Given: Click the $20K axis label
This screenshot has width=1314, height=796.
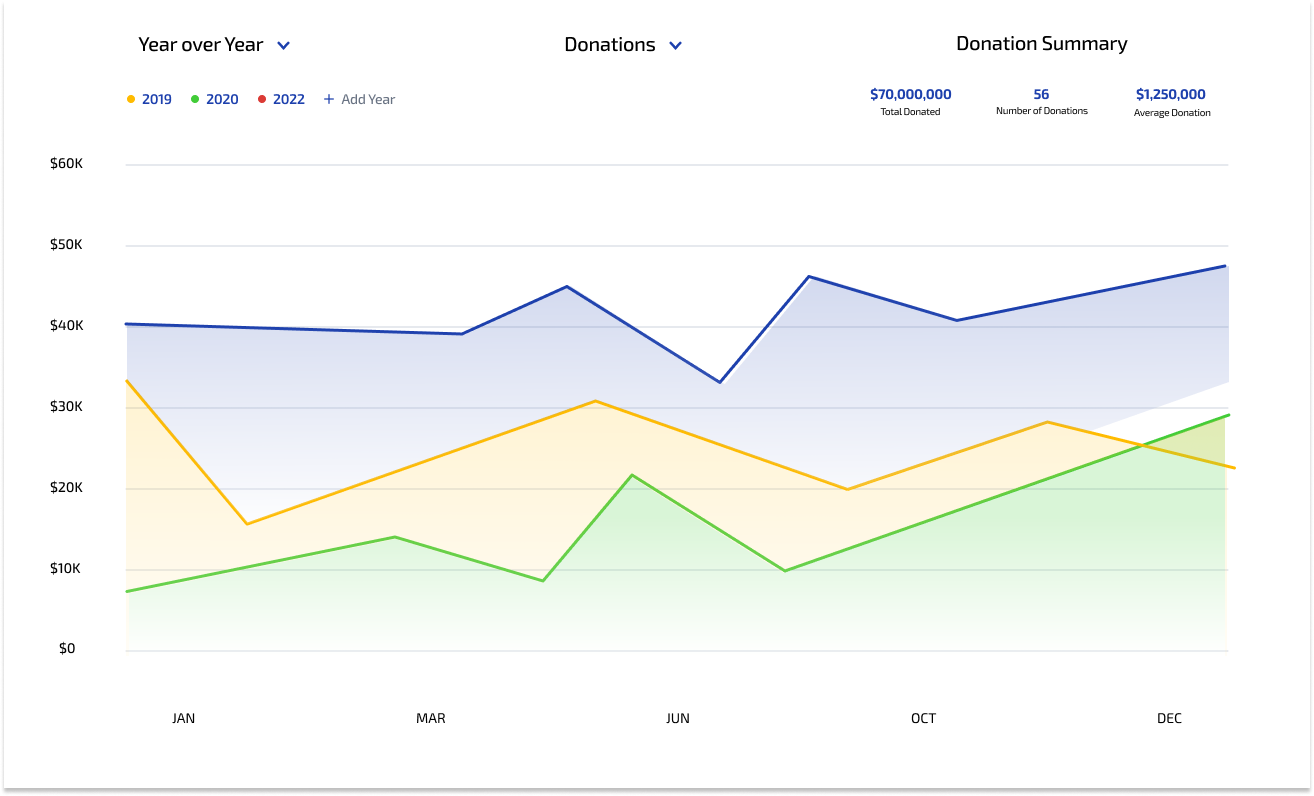Looking at the screenshot, I should pyautogui.click(x=66, y=487).
